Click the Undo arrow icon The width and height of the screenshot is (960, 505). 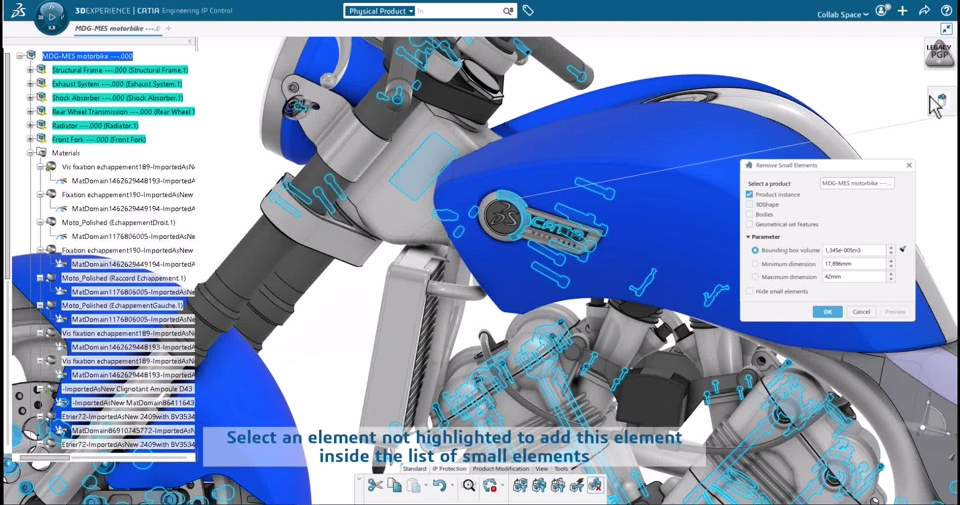coord(438,485)
